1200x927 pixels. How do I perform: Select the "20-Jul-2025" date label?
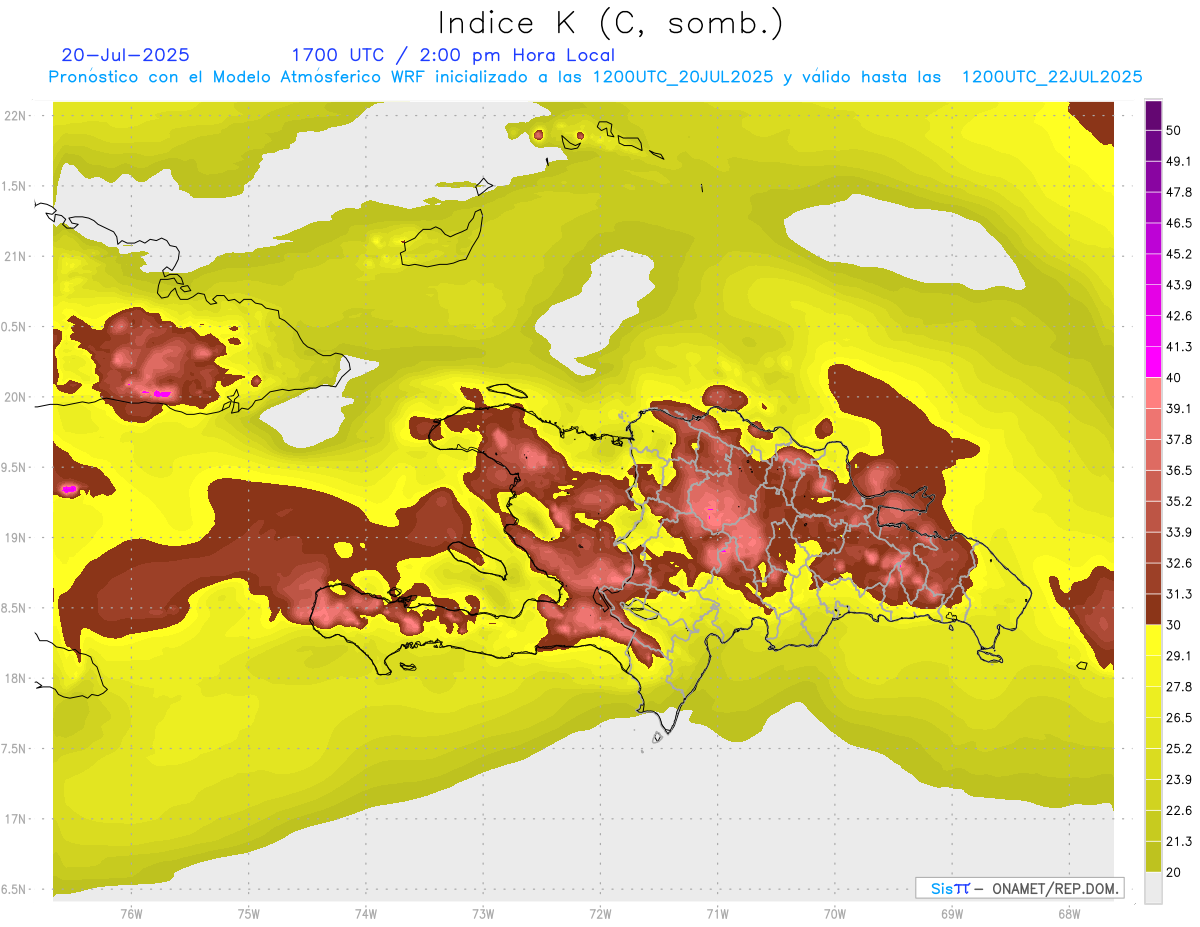[125, 55]
